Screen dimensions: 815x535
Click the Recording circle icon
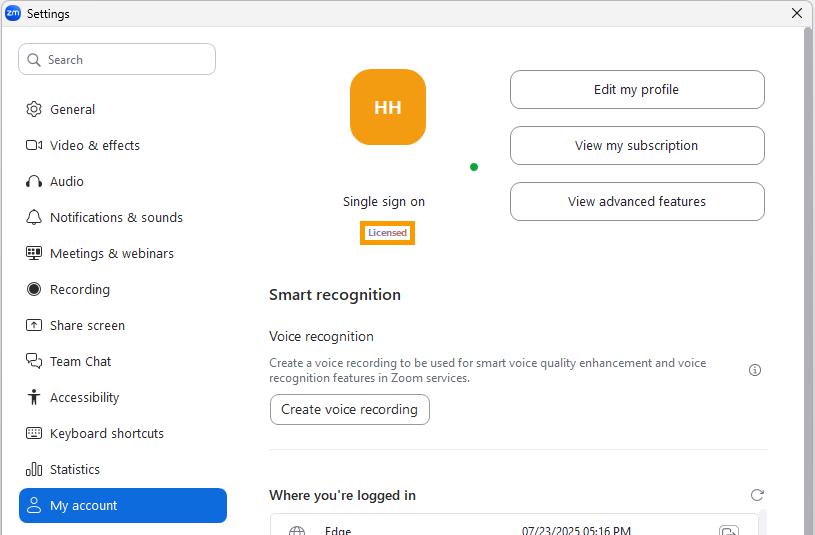34,289
